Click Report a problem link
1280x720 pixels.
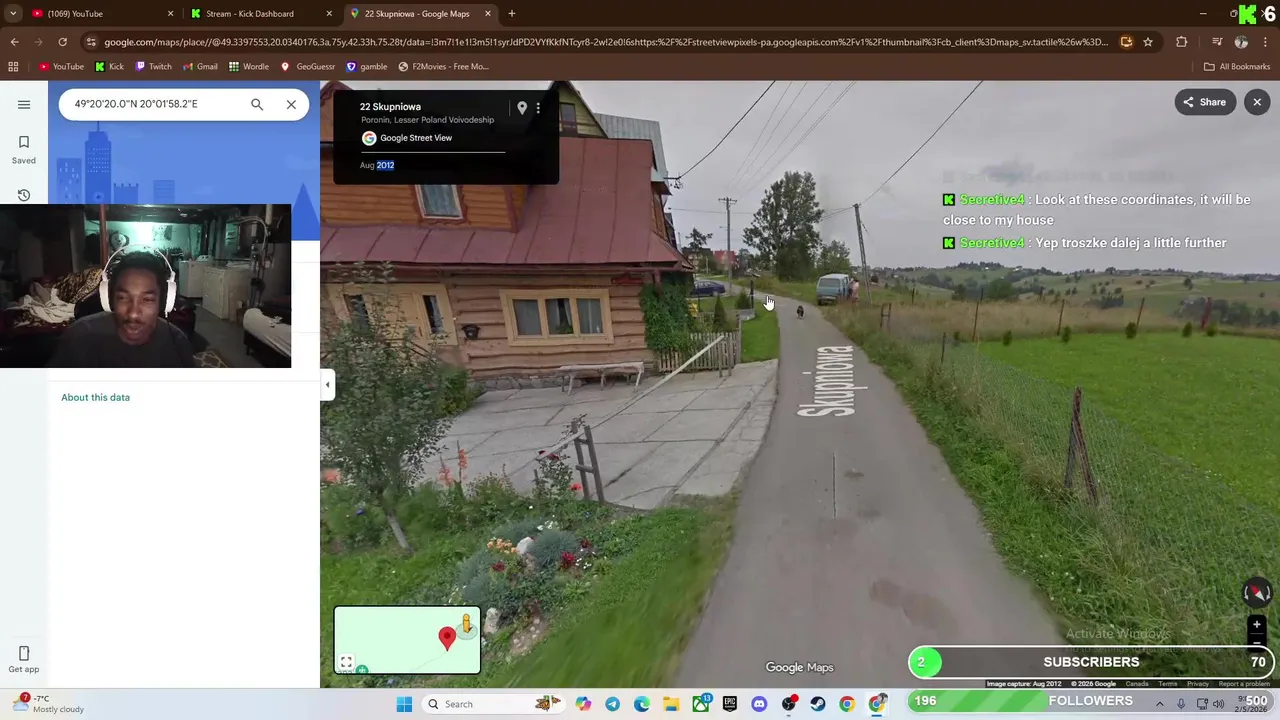[x=1244, y=684]
